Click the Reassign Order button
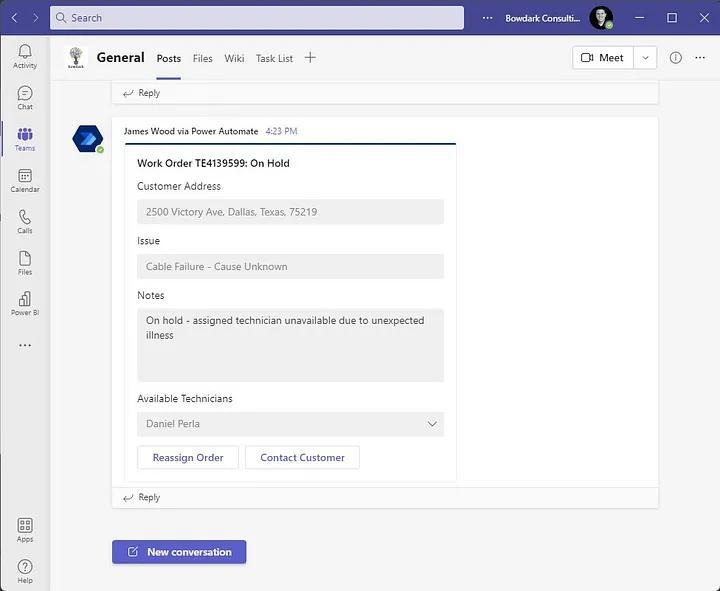This screenshot has width=720, height=591. click(188, 457)
